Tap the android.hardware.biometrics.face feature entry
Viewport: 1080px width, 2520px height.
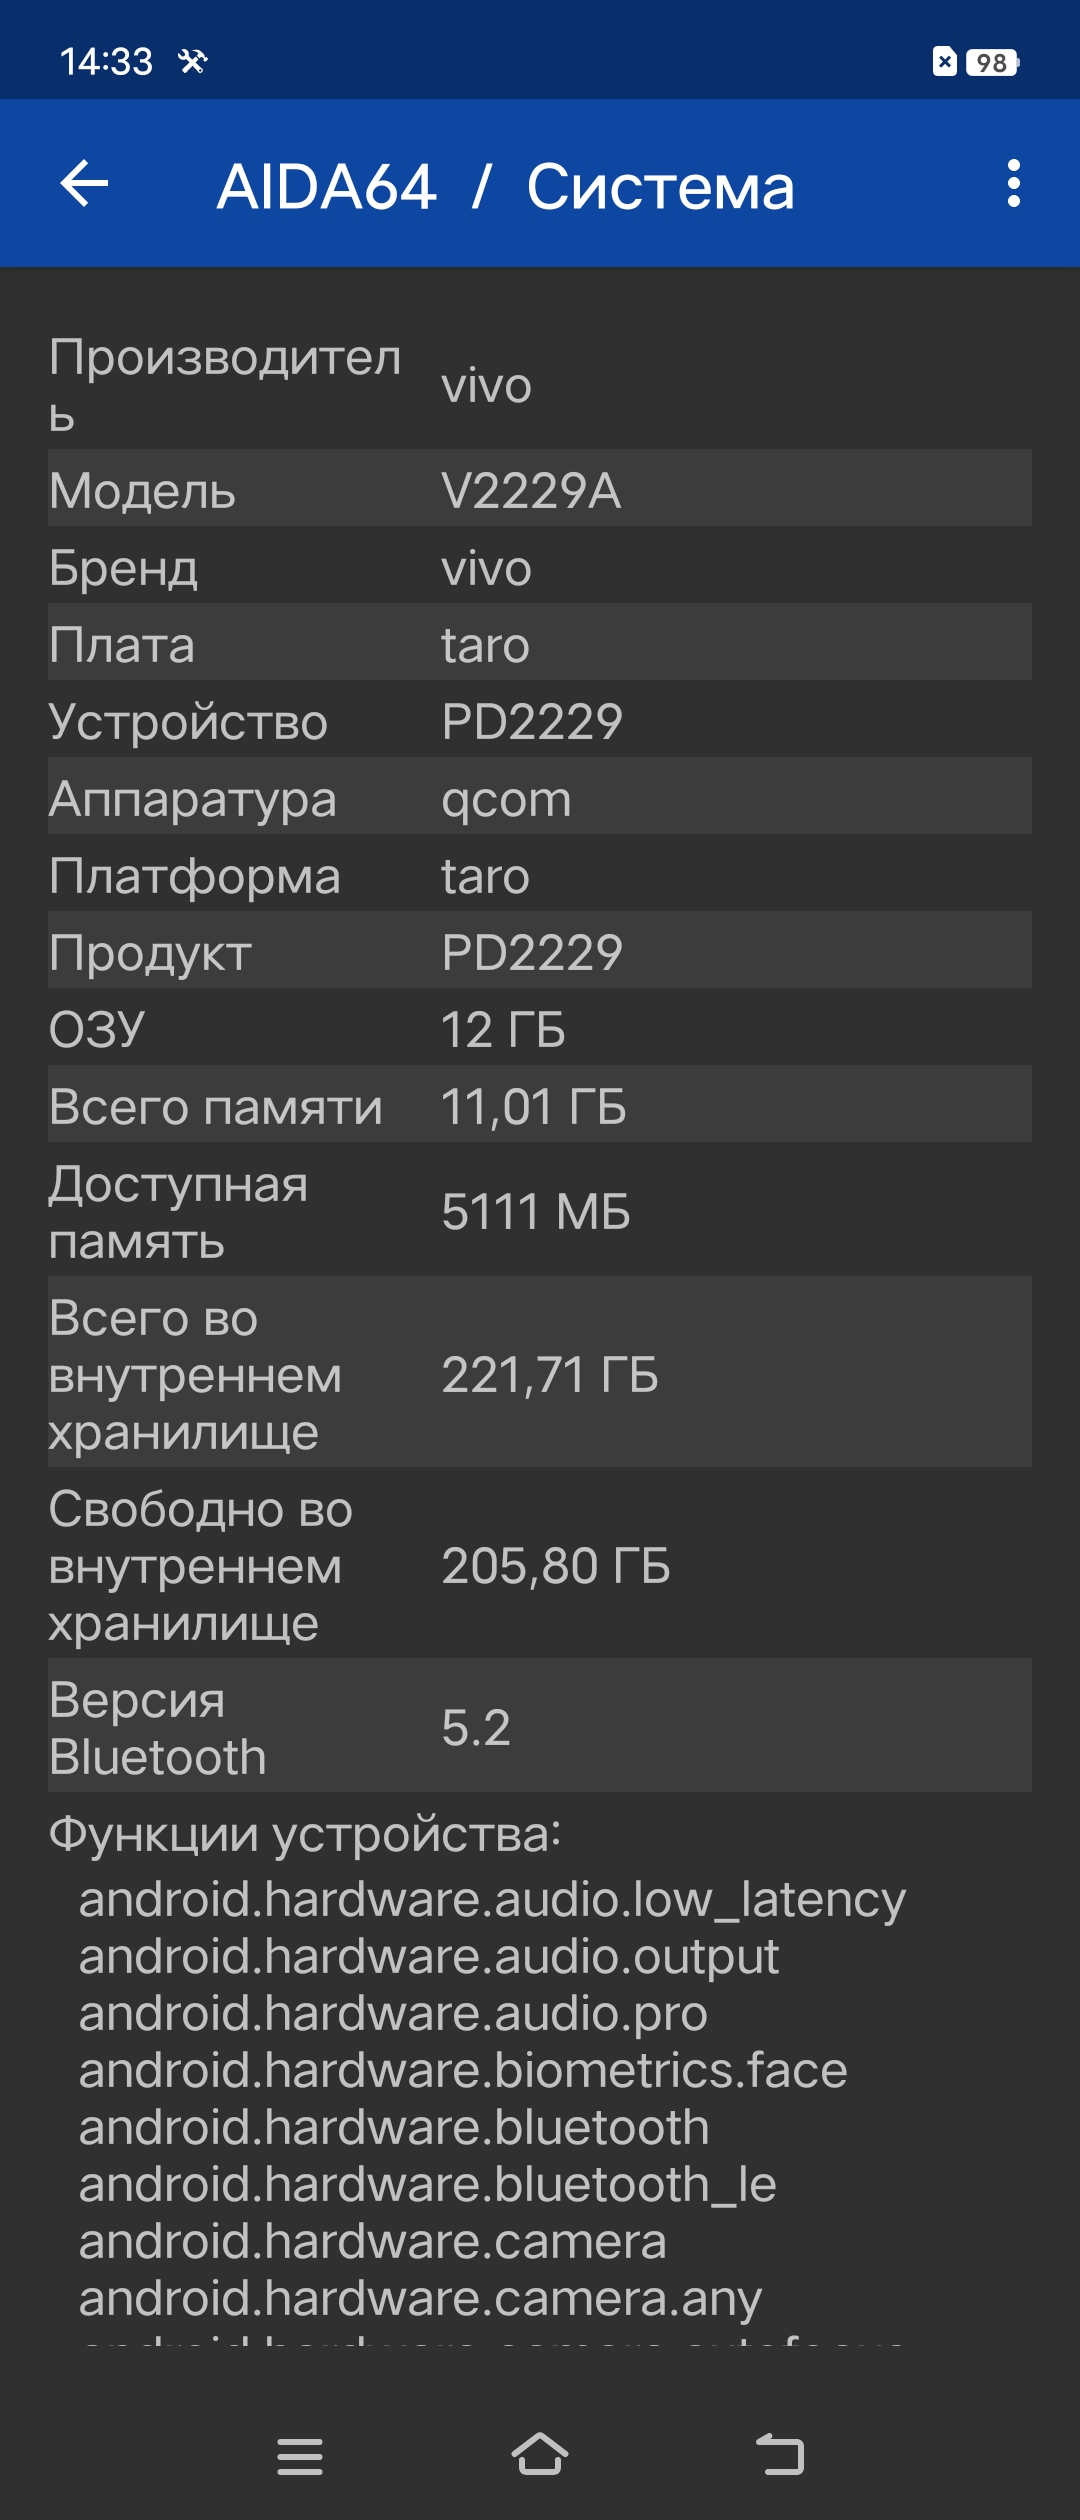coord(463,2070)
